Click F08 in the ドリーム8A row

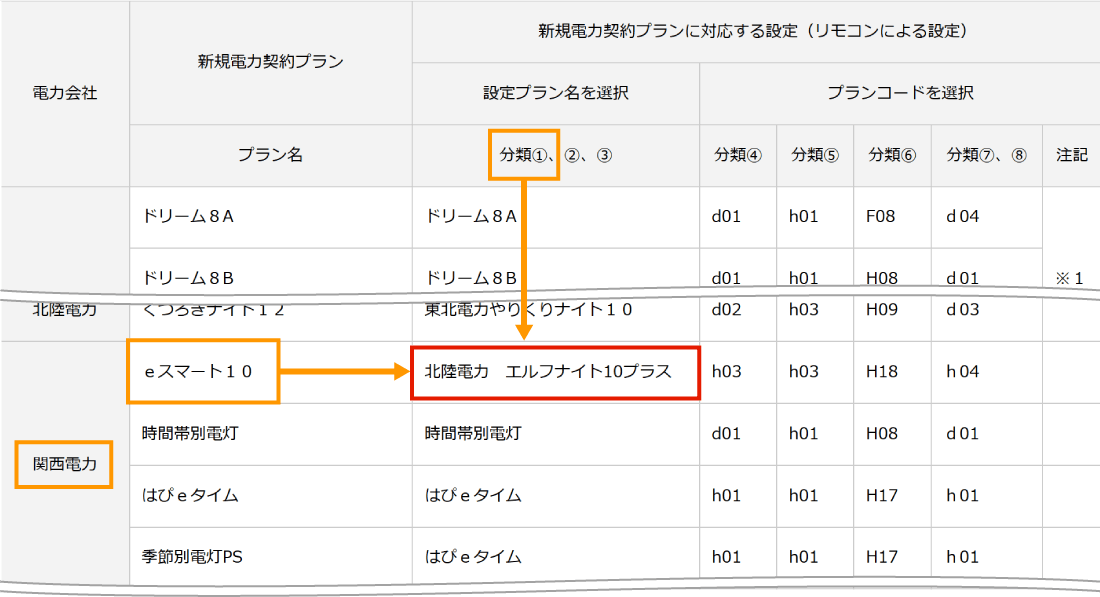coord(880,217)
